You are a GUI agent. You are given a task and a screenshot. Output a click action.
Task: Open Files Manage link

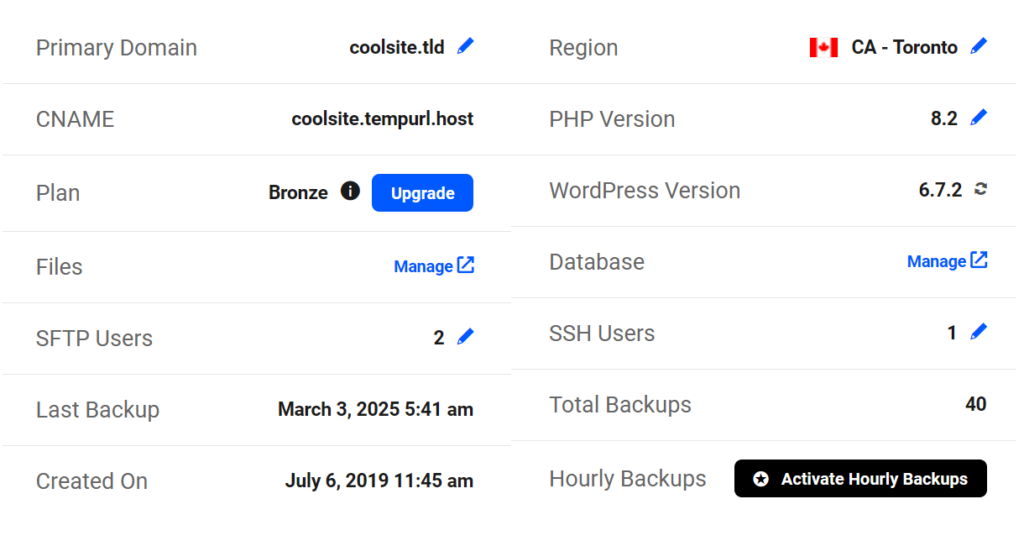tap(434, 266)
